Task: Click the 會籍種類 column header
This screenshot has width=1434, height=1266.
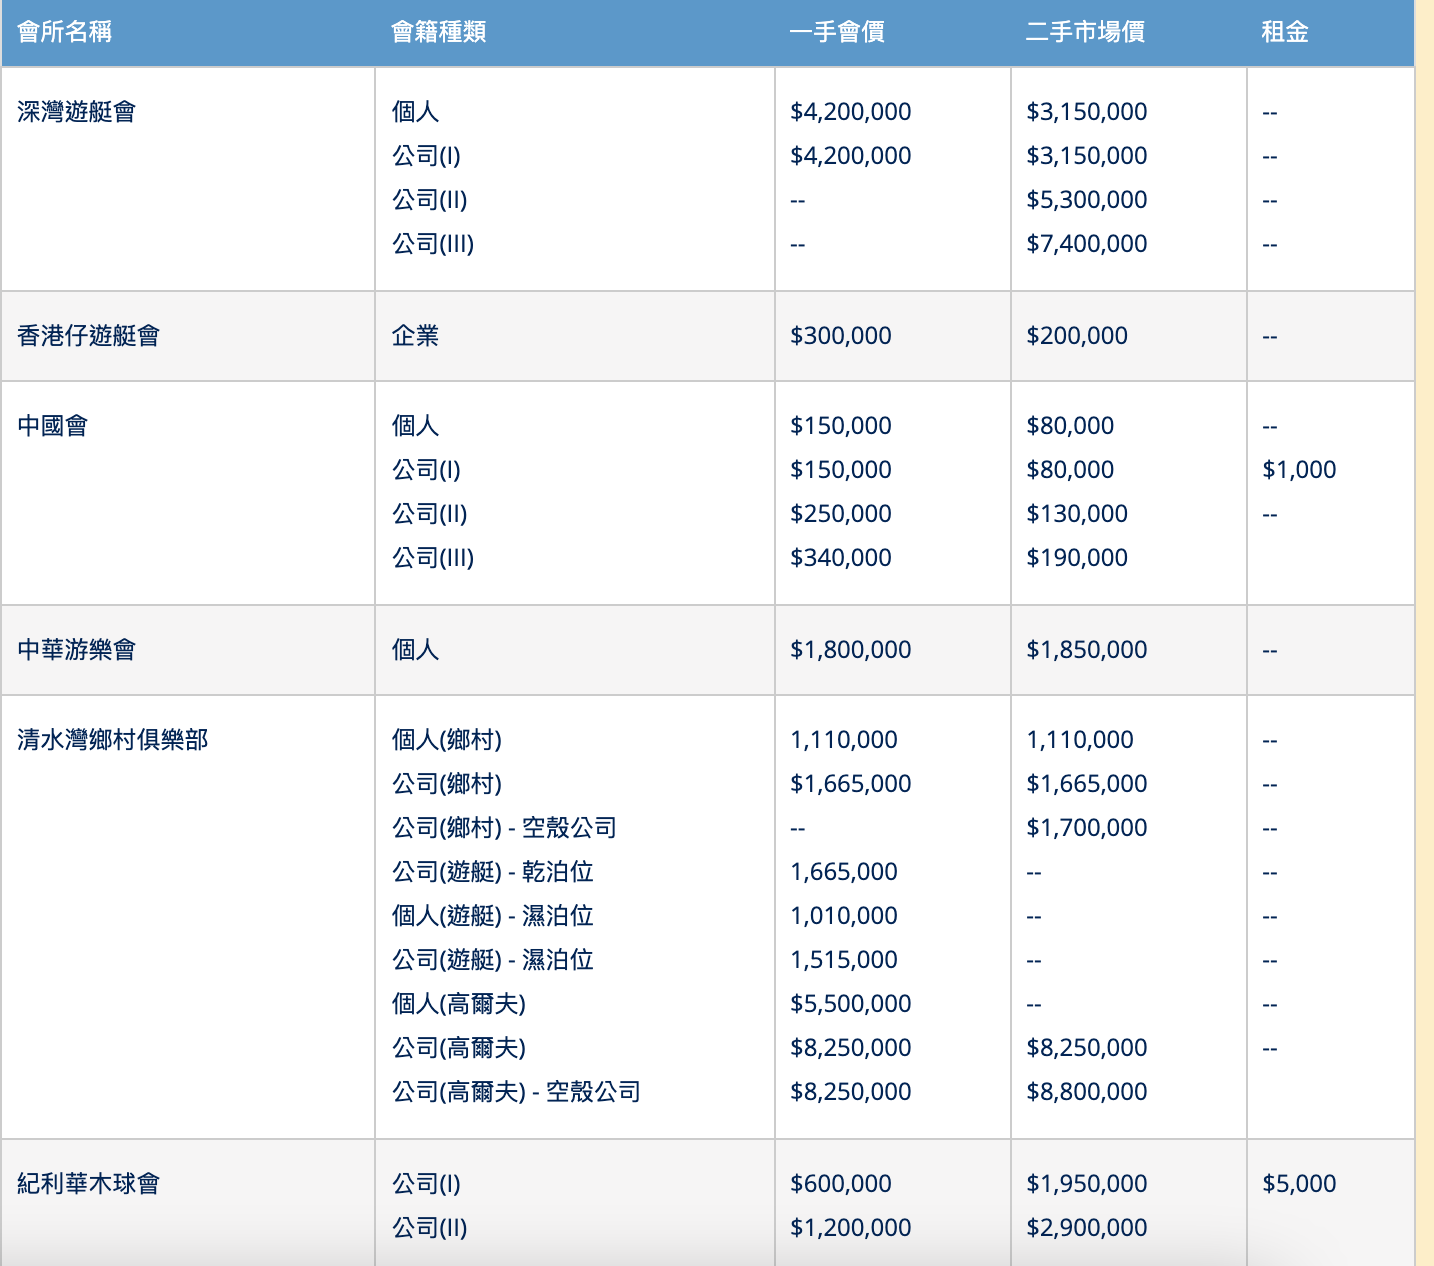Action: [438, 32]
